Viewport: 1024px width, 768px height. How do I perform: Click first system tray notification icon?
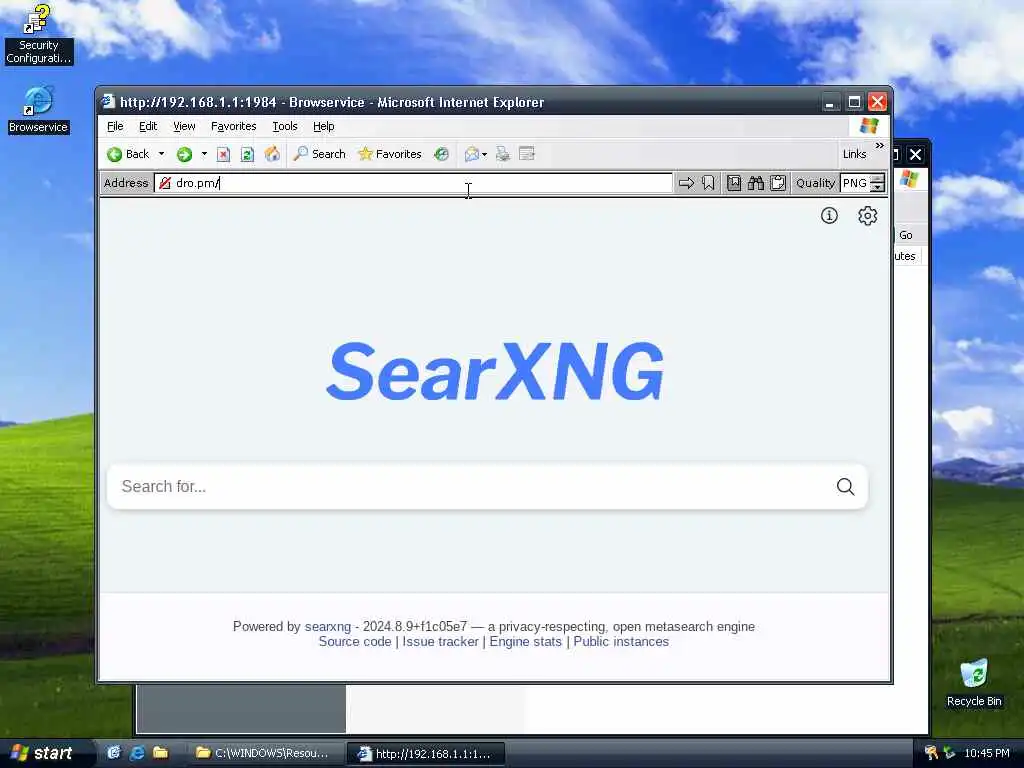click(931, 753)
